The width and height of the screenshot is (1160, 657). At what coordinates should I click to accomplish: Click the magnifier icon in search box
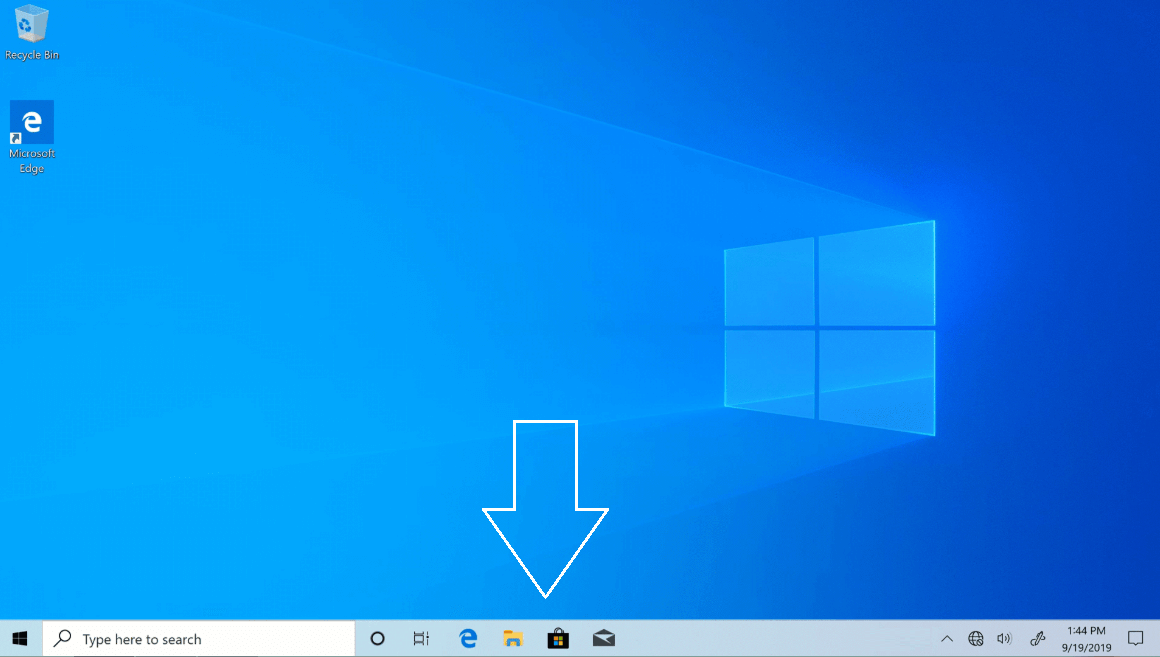tap(63, 638)
